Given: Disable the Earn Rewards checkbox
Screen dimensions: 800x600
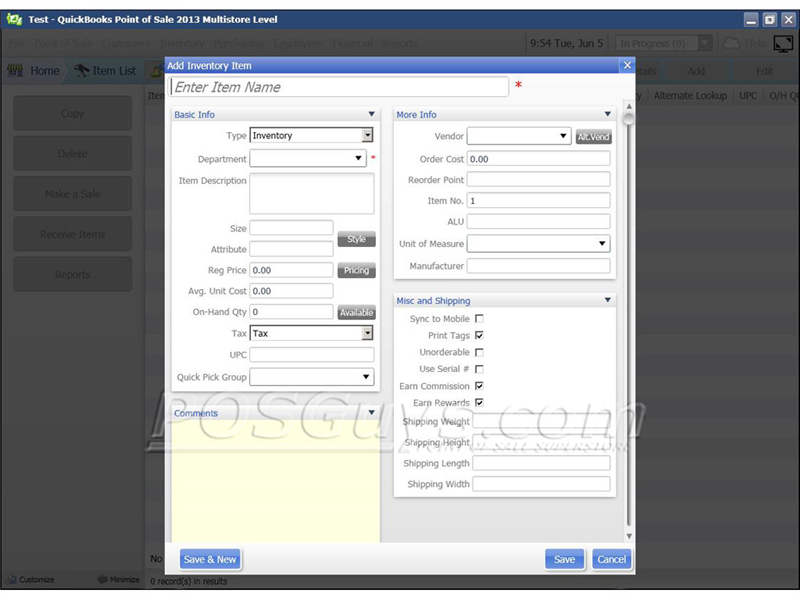Looking at the screenshot, I should click(479, 403).
